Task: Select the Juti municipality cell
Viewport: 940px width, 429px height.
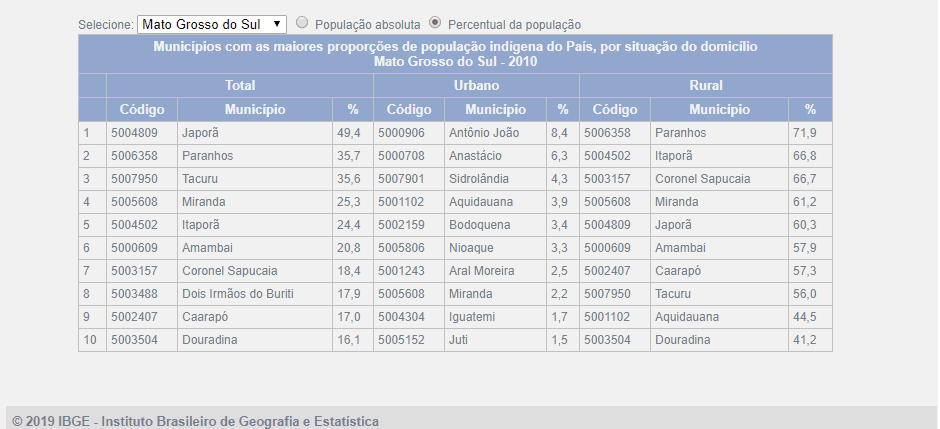Action: coord(460,340)
